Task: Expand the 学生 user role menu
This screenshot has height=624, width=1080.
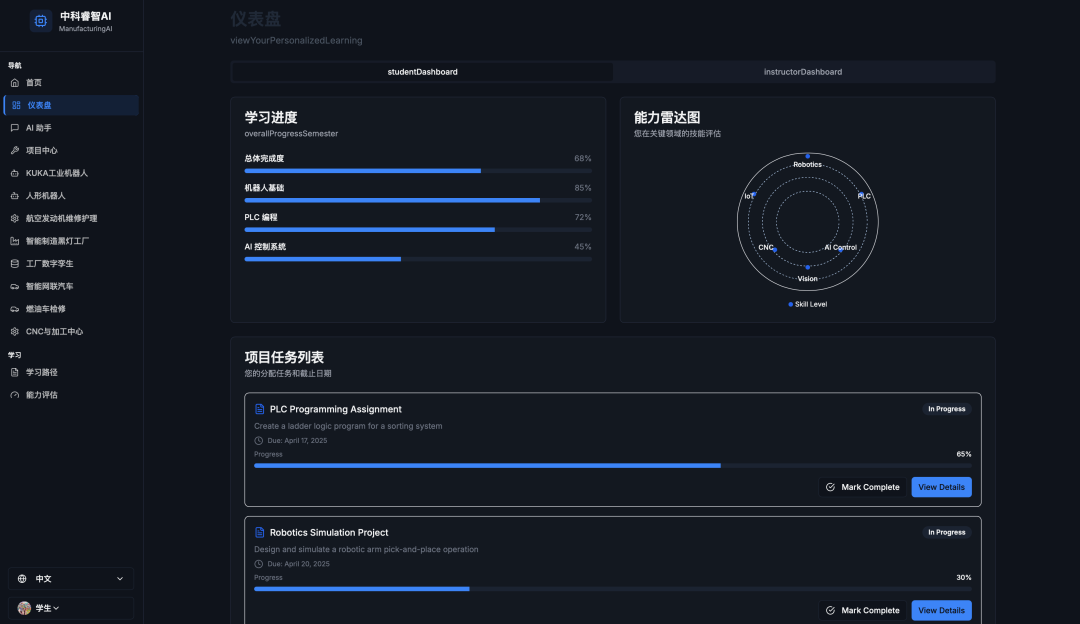Action: point(40,608)
